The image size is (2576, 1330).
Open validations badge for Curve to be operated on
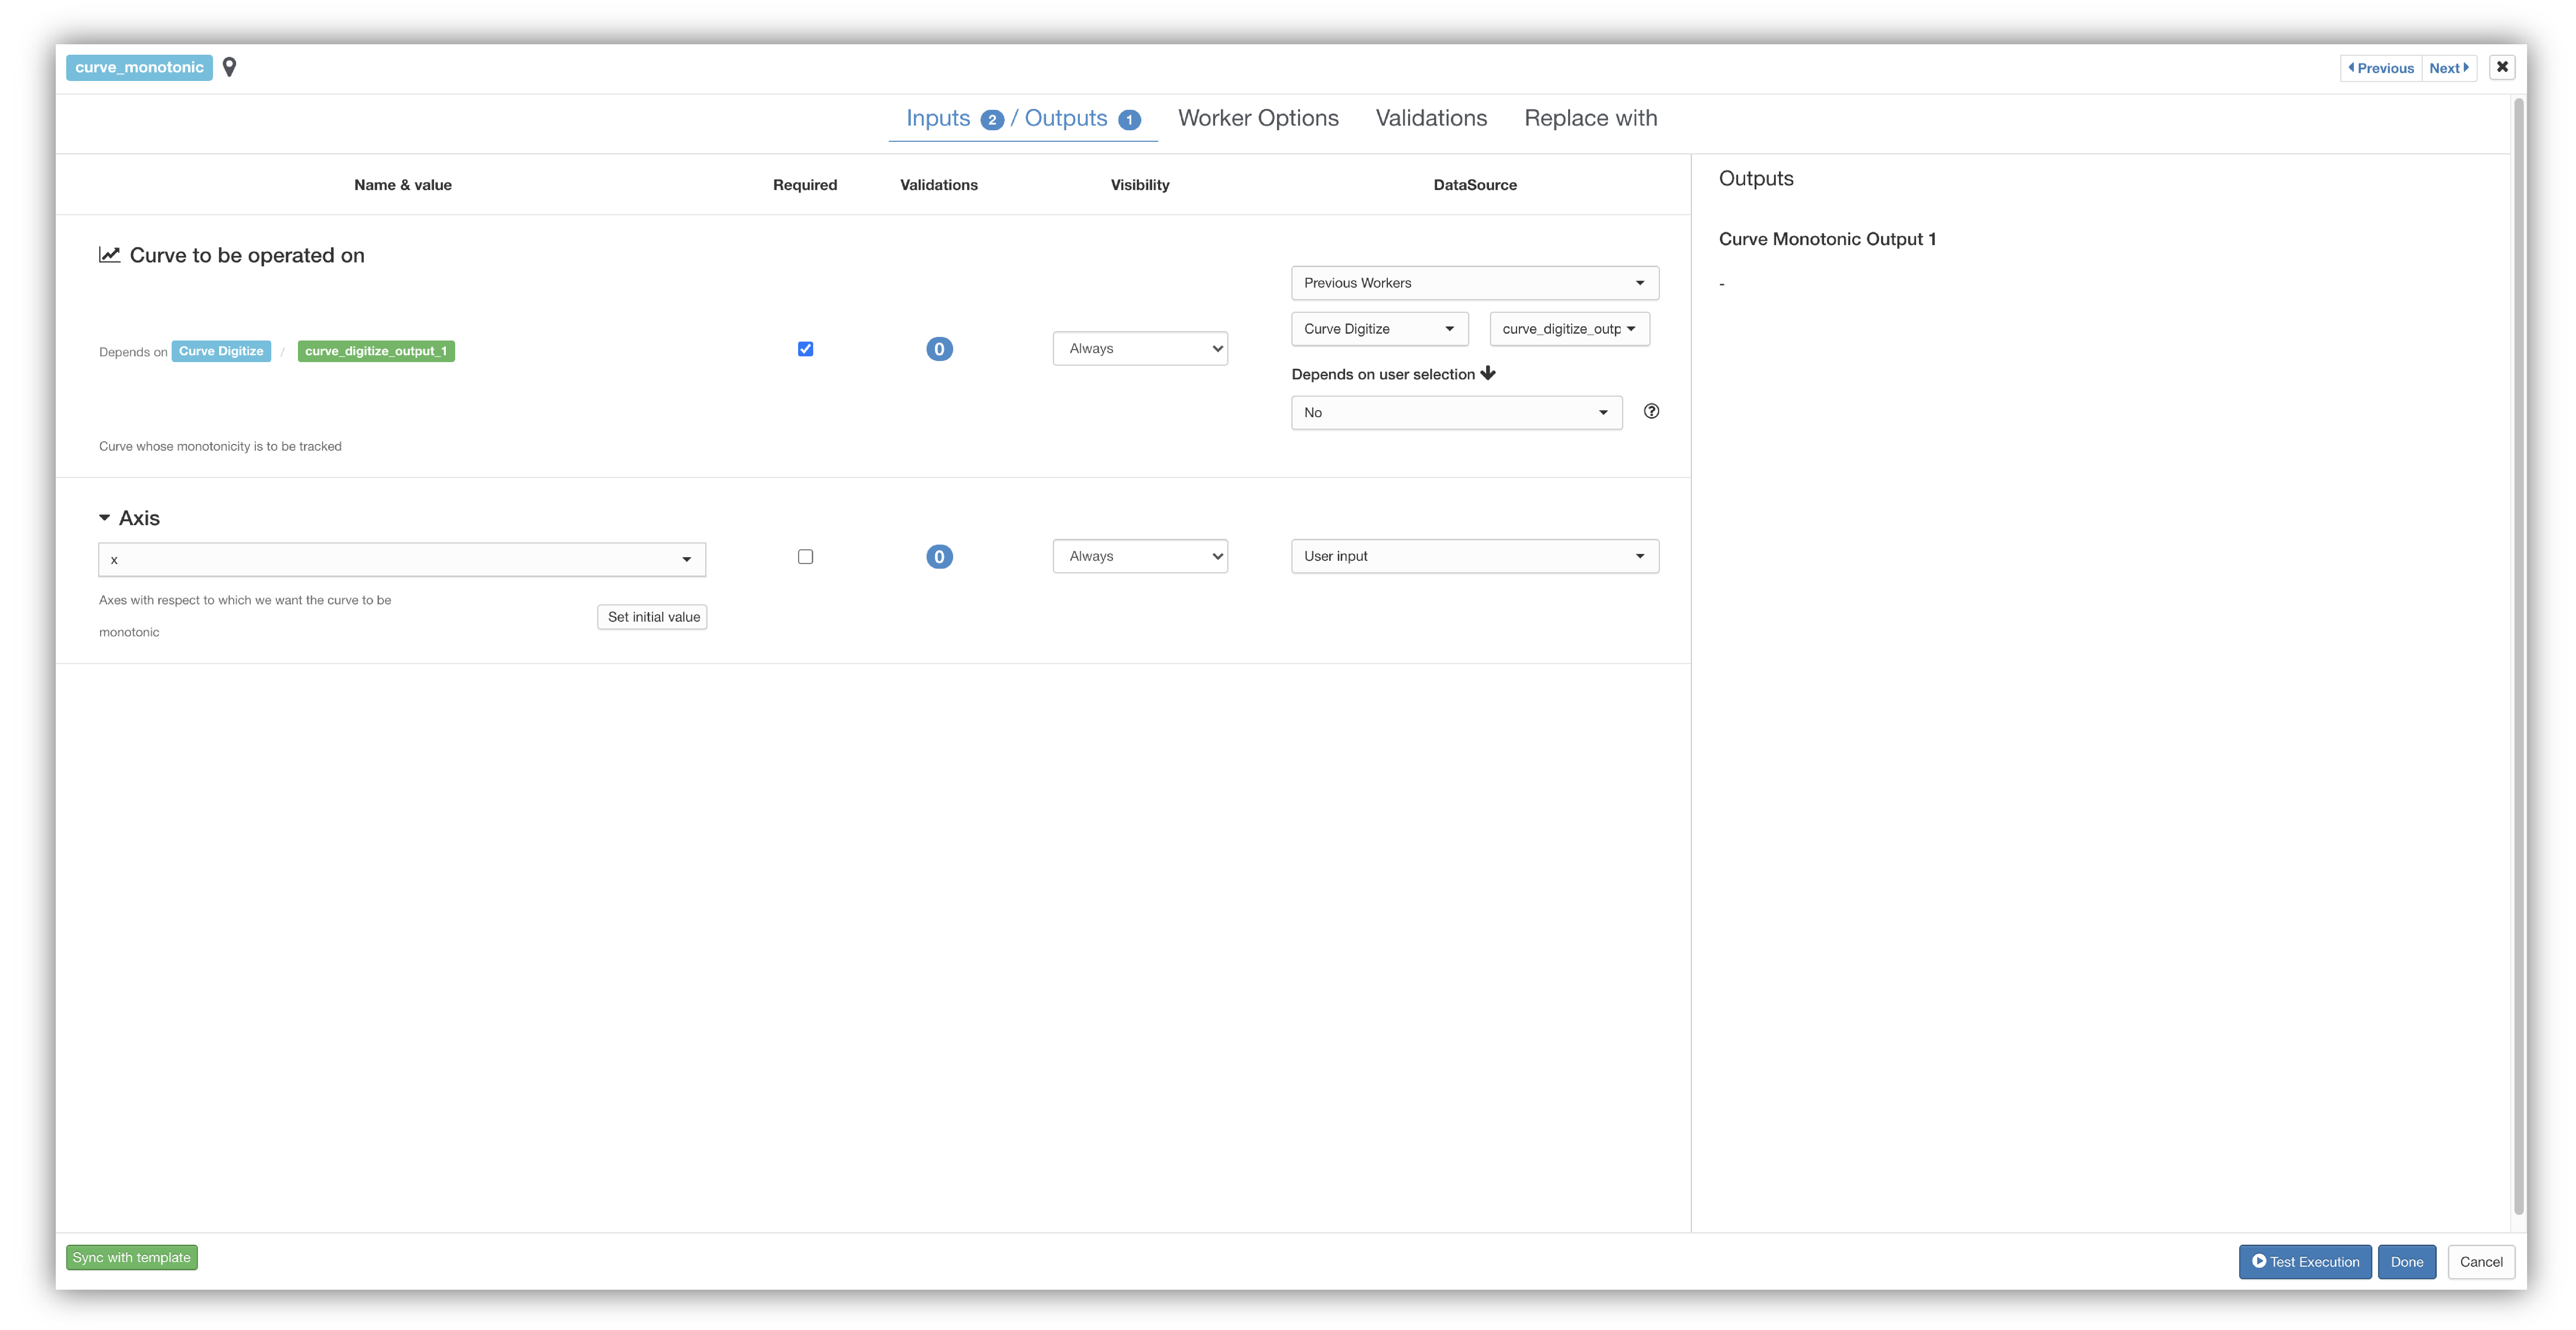[939, 349]
